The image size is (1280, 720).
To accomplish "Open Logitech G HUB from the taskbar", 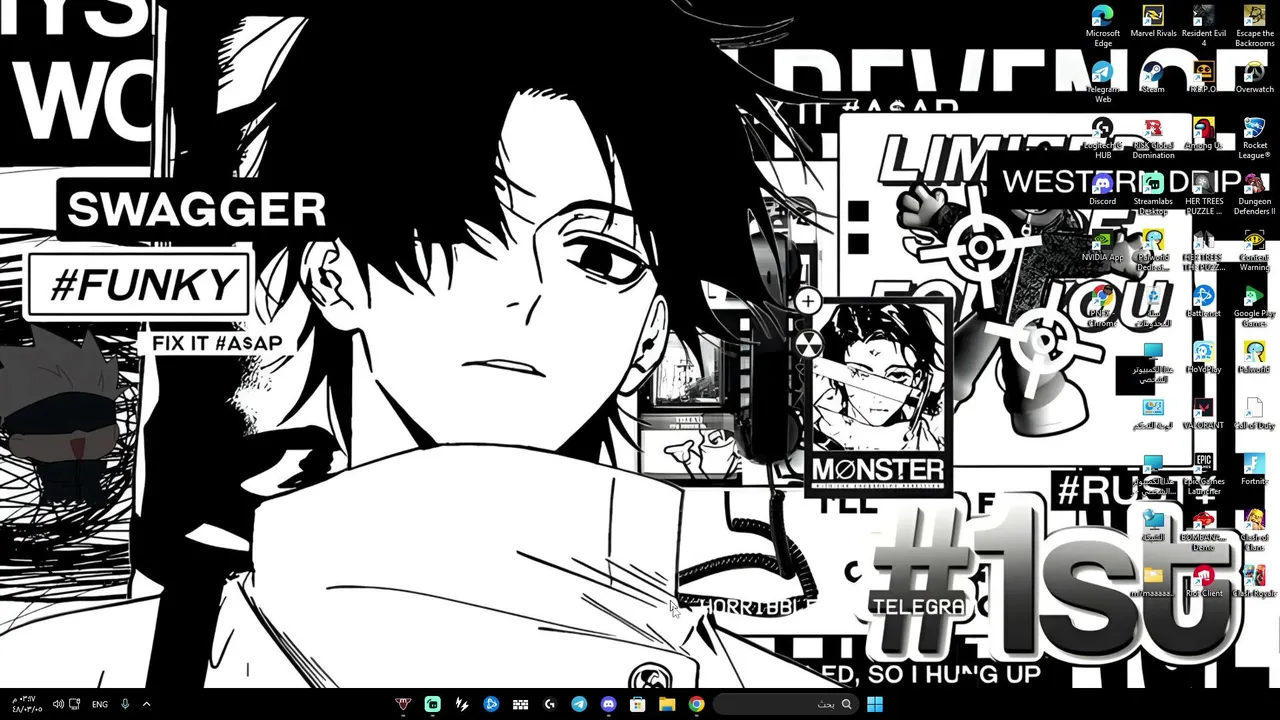I will pyautogui.click(x=550, y=704).
